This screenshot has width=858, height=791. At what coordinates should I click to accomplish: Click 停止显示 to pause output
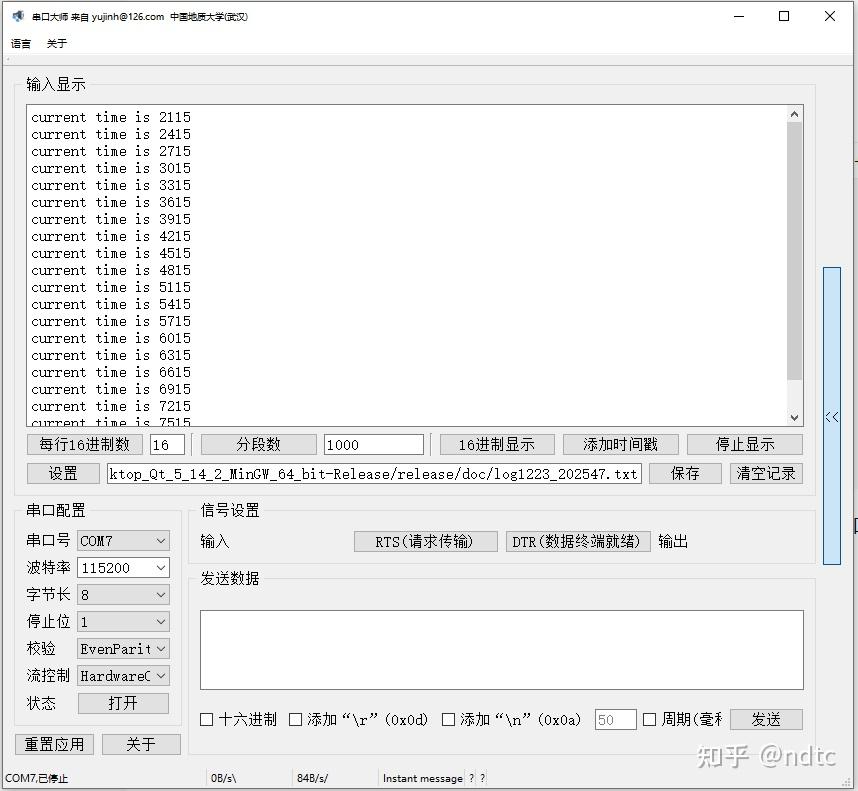tap(745, 444)
